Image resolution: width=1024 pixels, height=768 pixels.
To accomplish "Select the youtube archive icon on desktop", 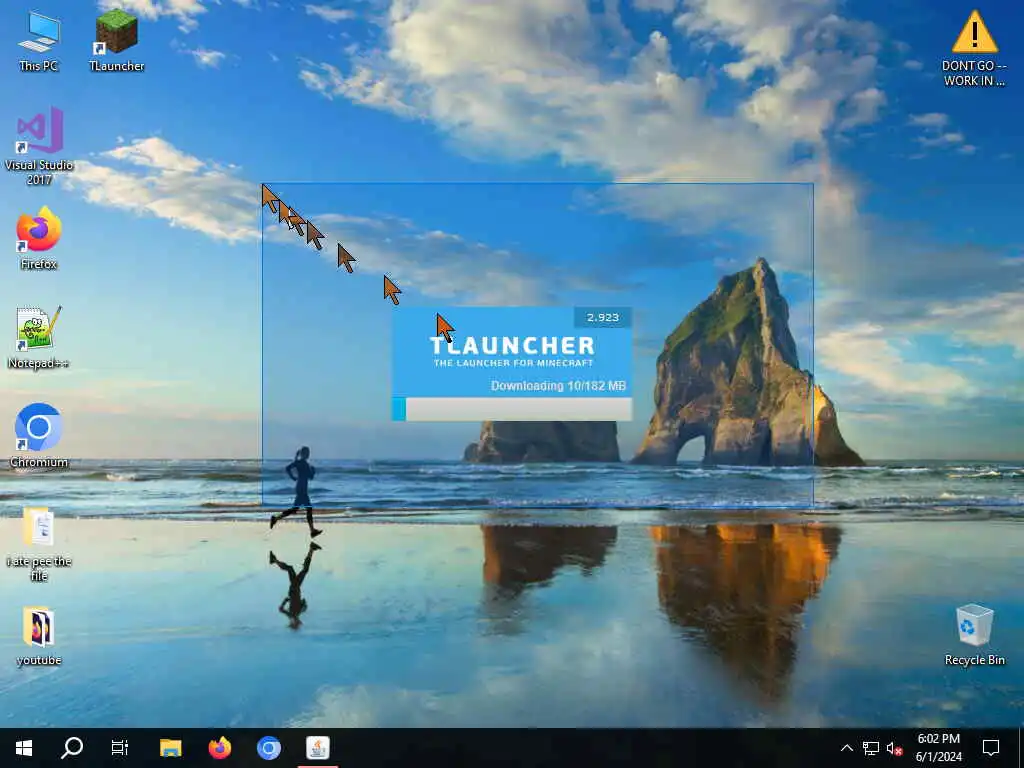I will (x=39, y=636).
